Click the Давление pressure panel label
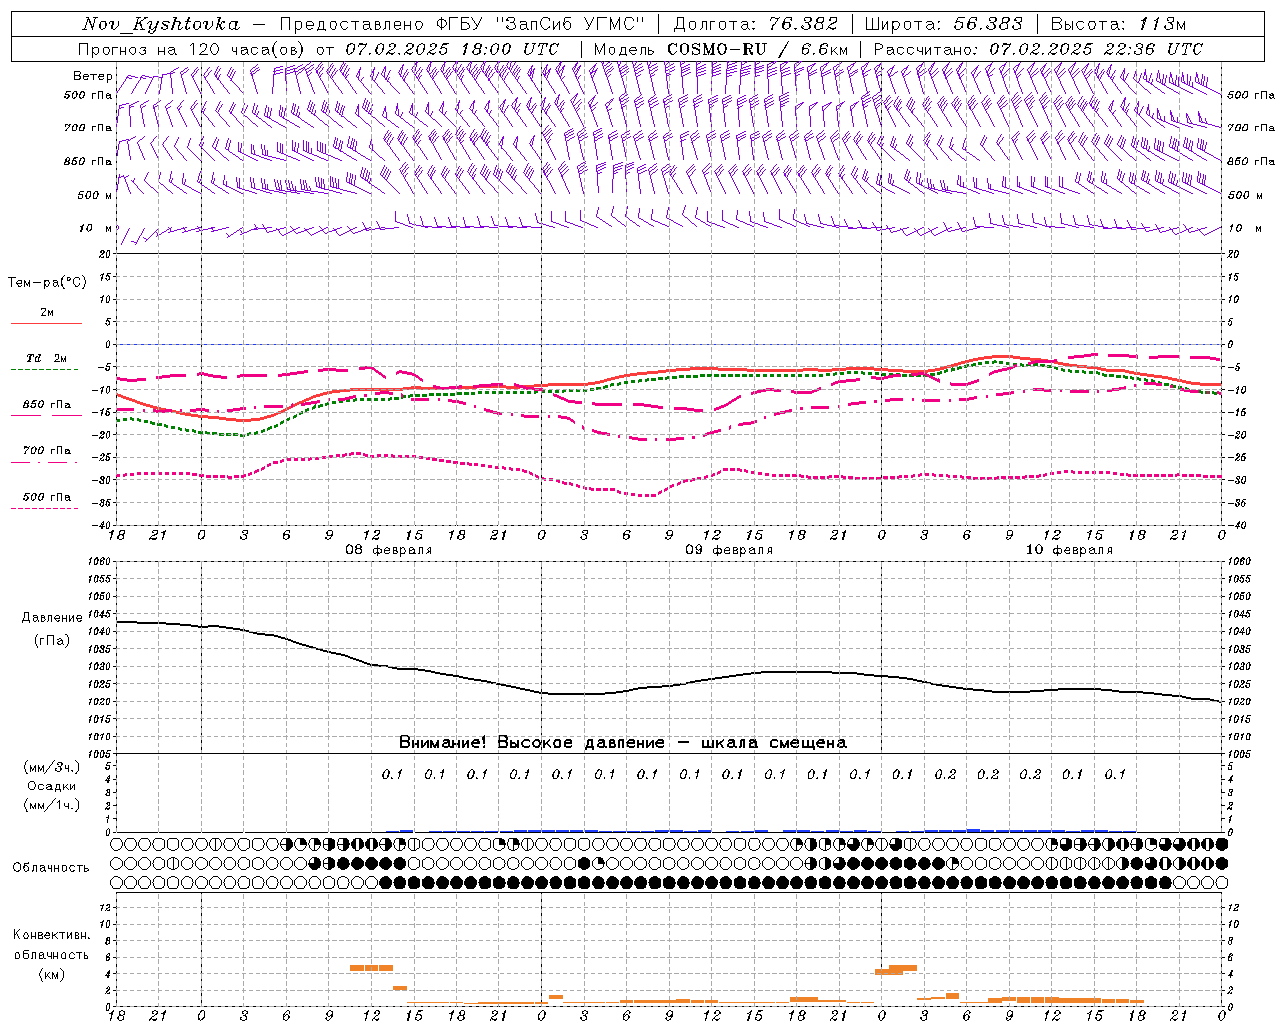 (x=52, y=618)
